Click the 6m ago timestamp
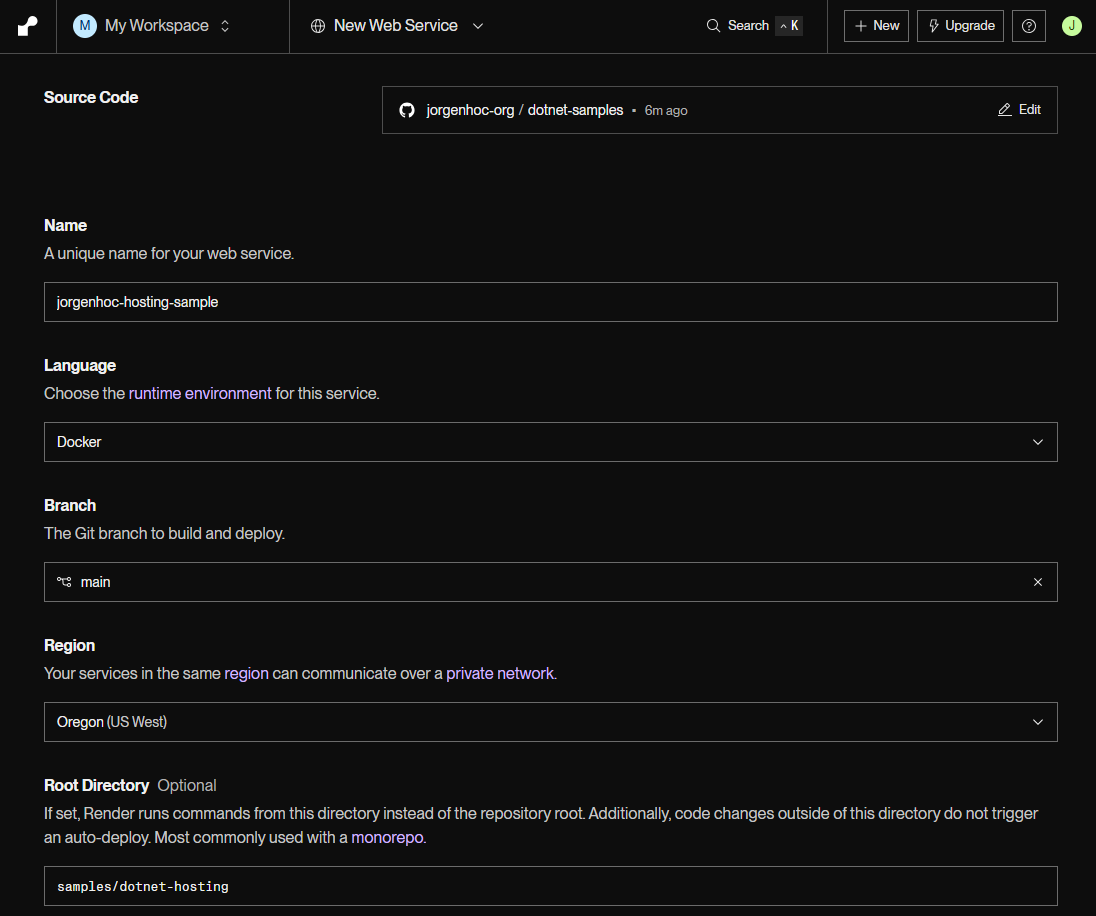The image size is (1096, 916). click(x=665, y=110)
